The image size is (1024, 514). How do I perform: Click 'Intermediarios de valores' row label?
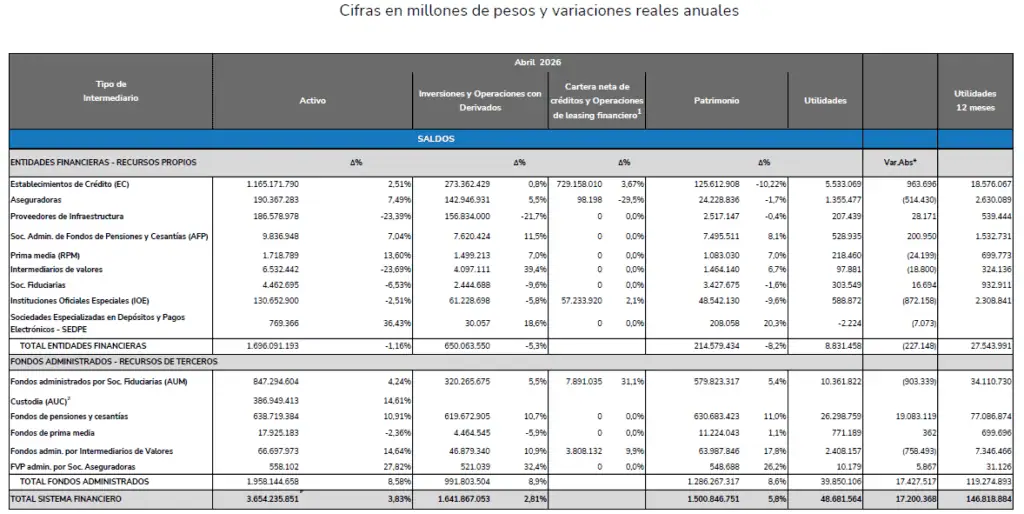(x=56, y=269)
